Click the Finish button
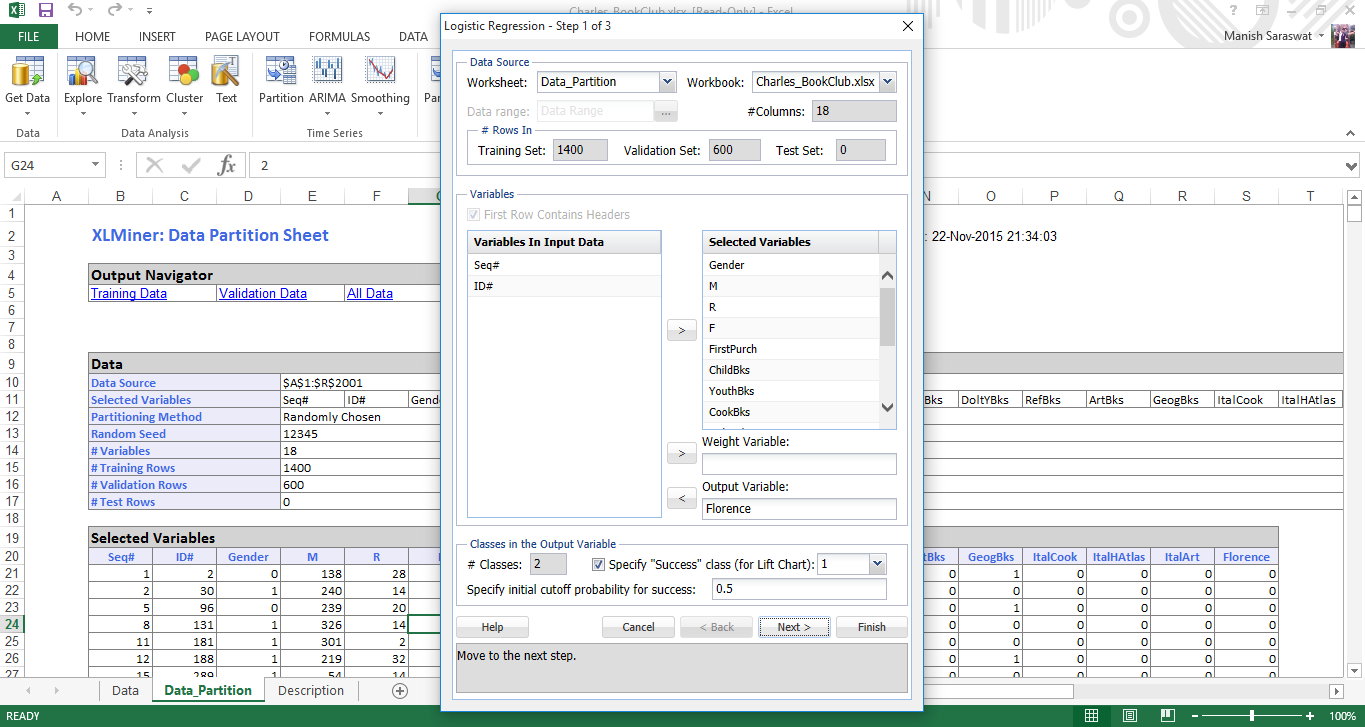Viewport: 1365px width, 727px height. pos(871,627)
